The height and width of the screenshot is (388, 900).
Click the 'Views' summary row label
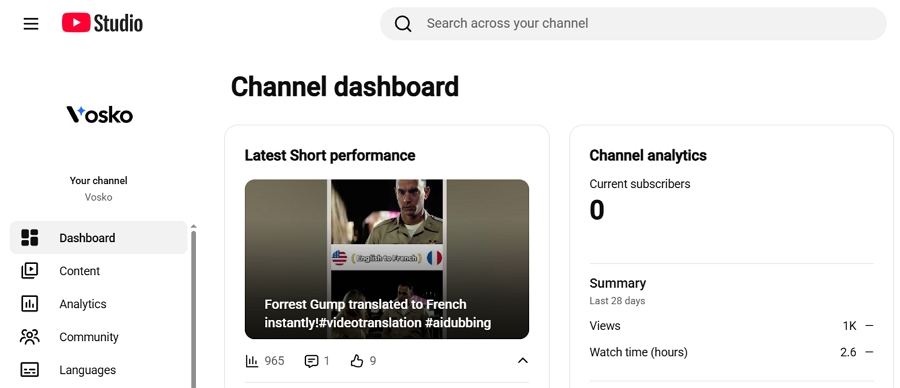605,326
